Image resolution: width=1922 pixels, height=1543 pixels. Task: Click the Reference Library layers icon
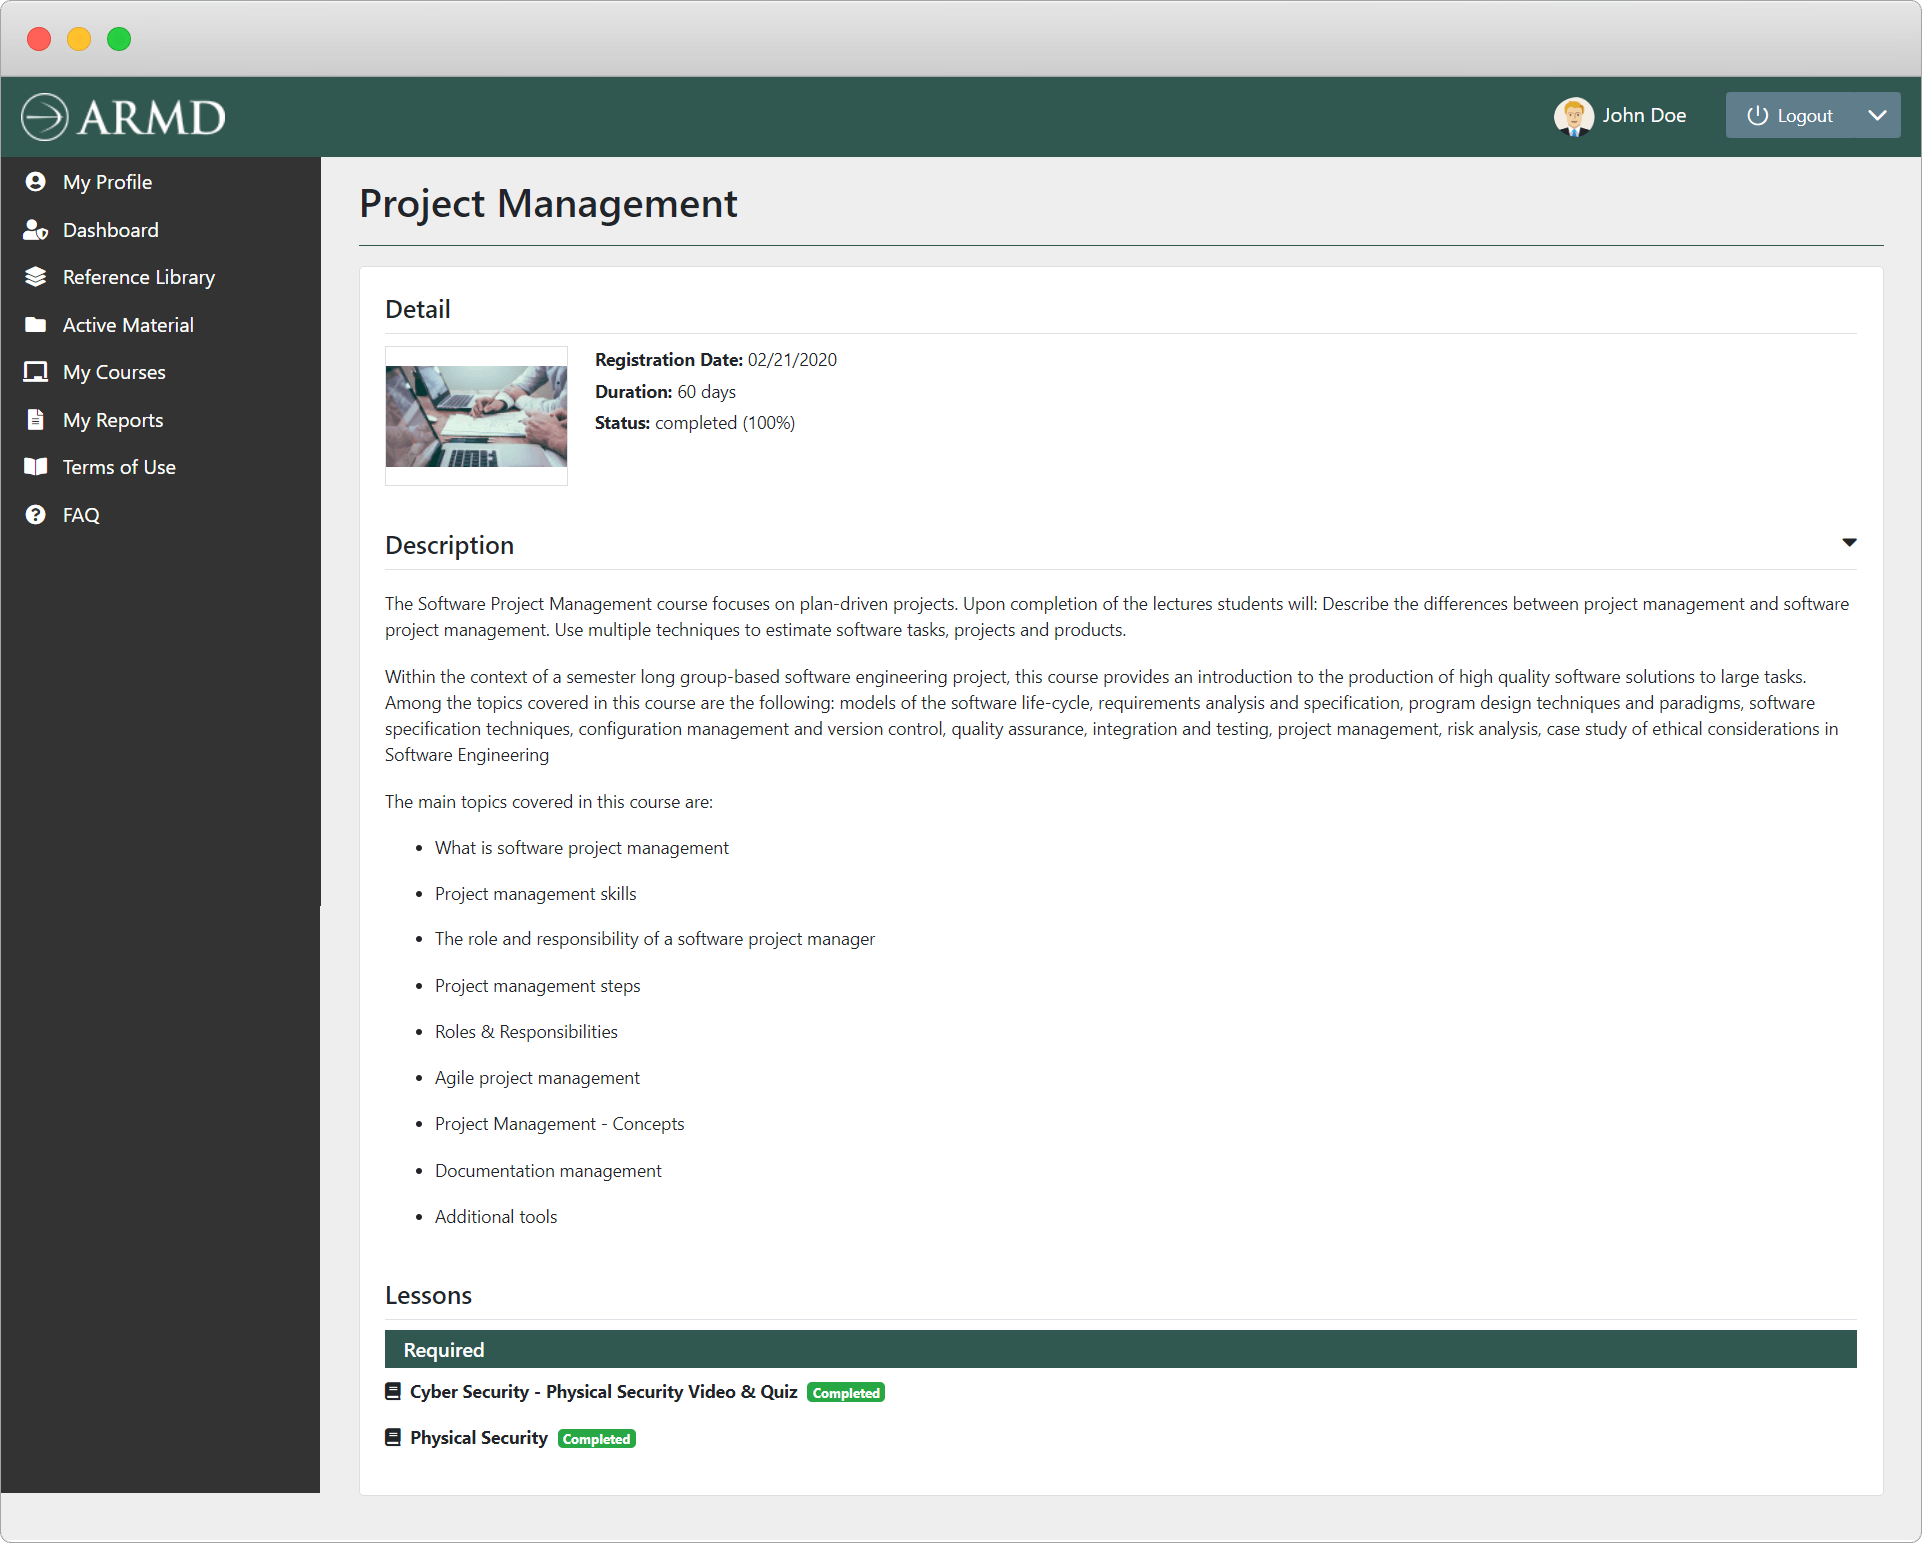(x=36, y=277)
